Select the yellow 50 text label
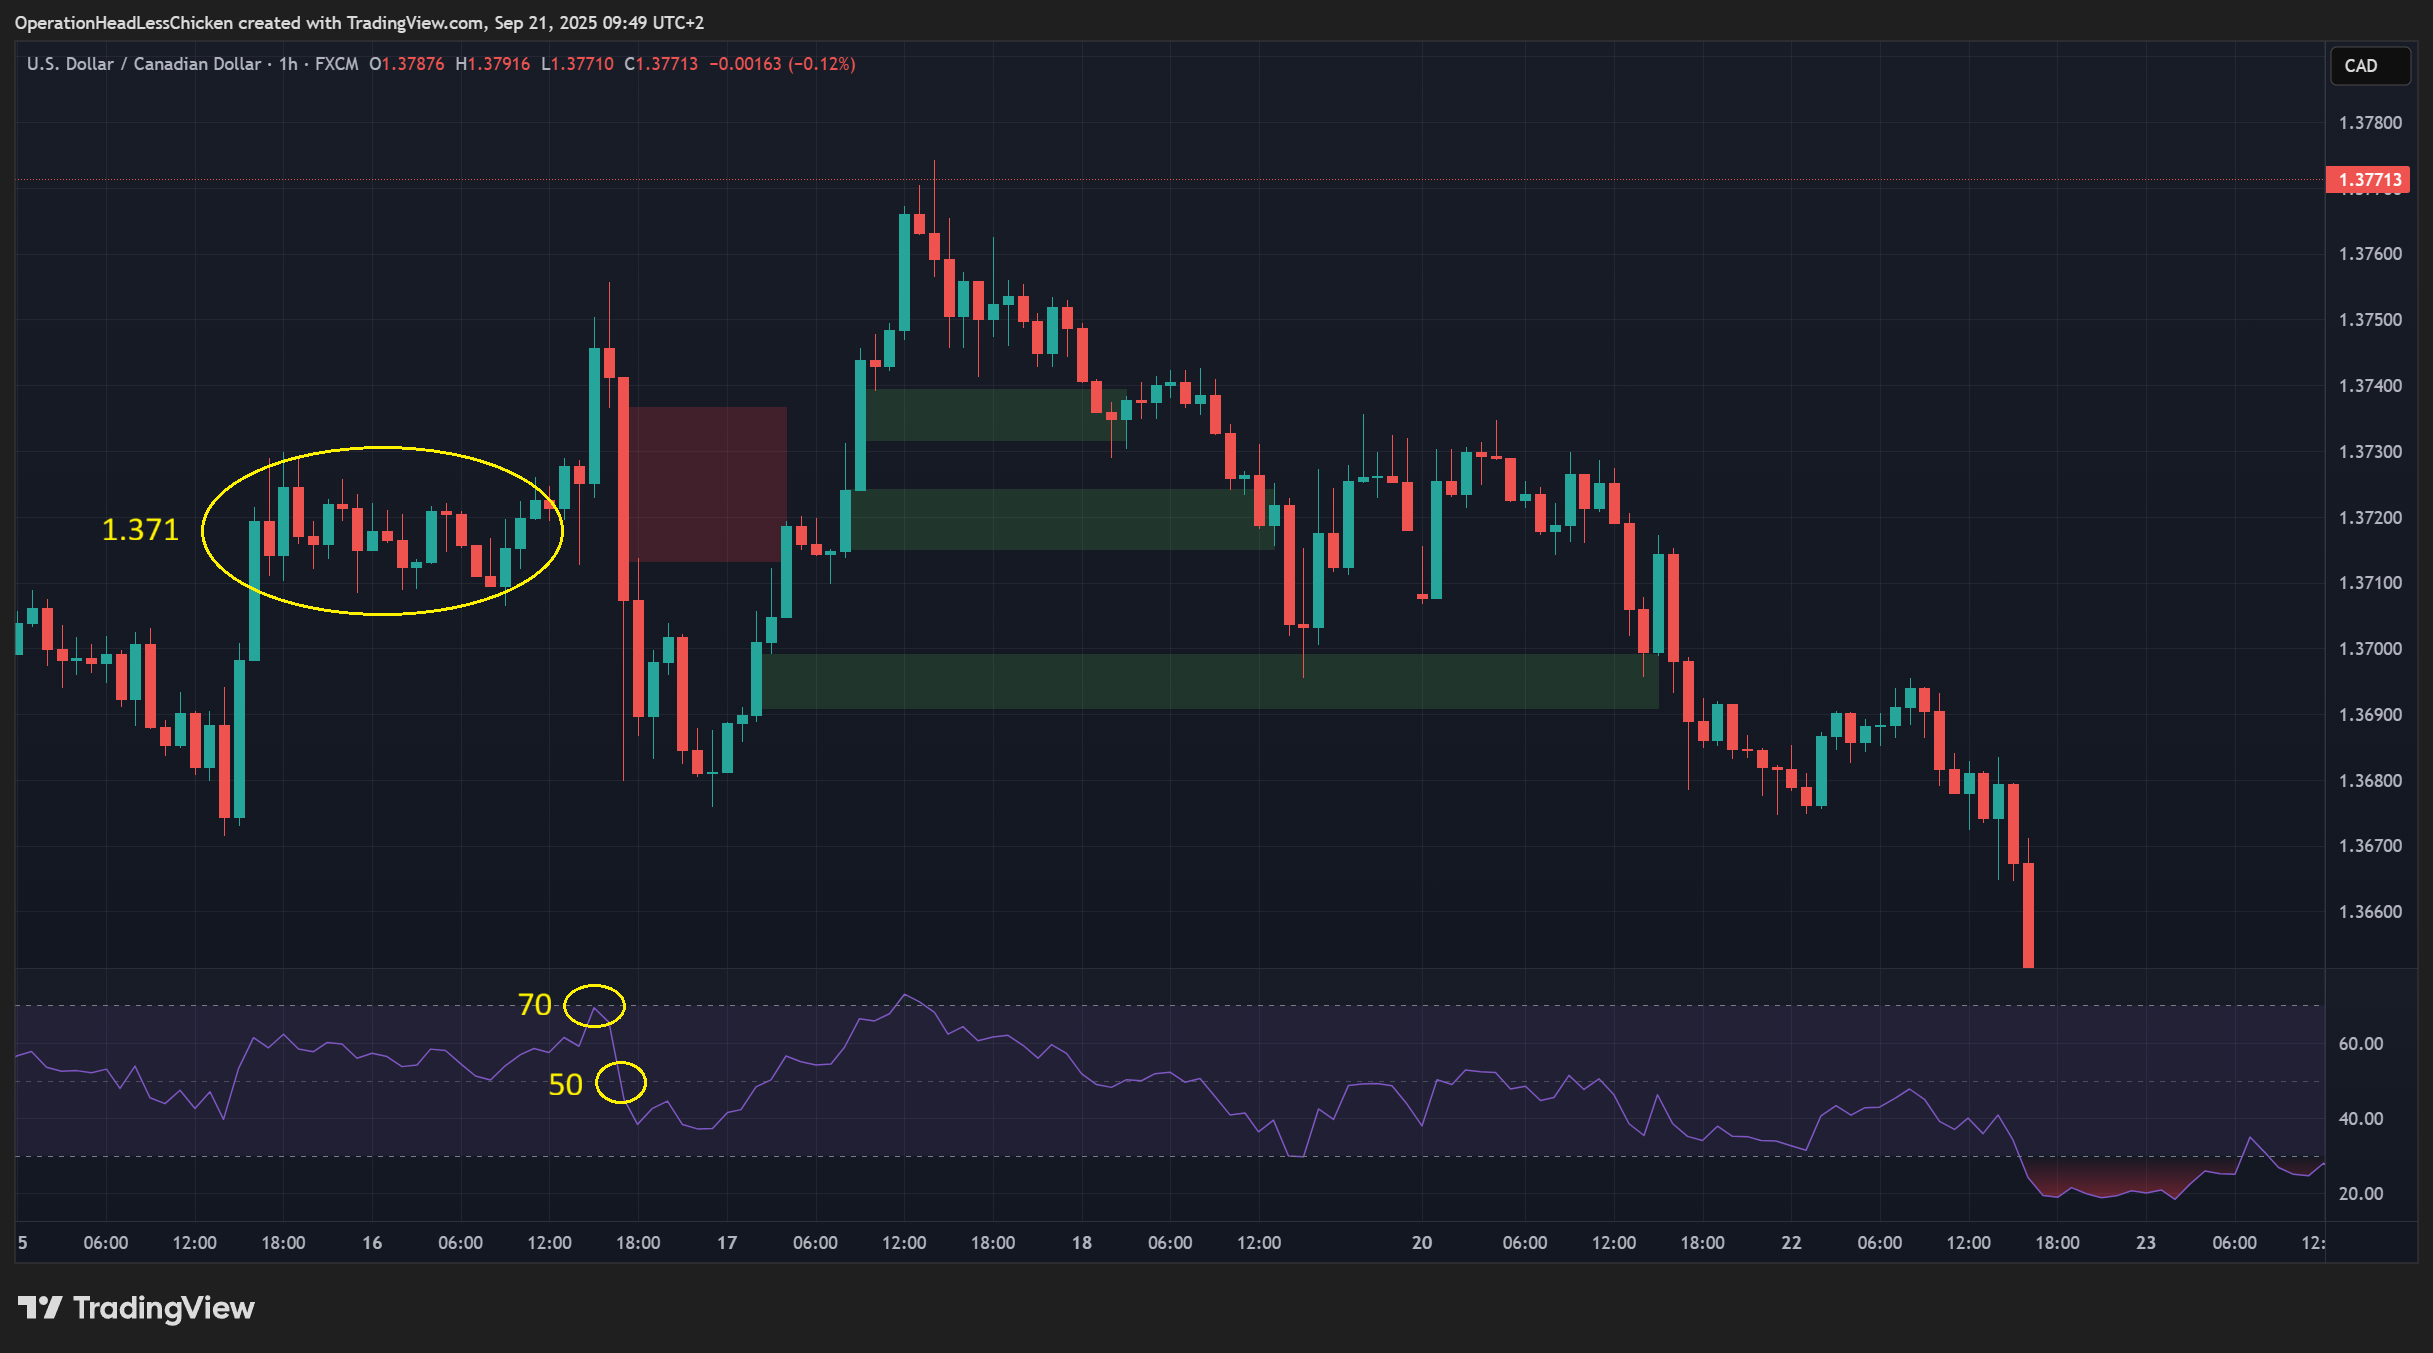Viewport: 2433px width, 1353px height. click(565, 1084)
